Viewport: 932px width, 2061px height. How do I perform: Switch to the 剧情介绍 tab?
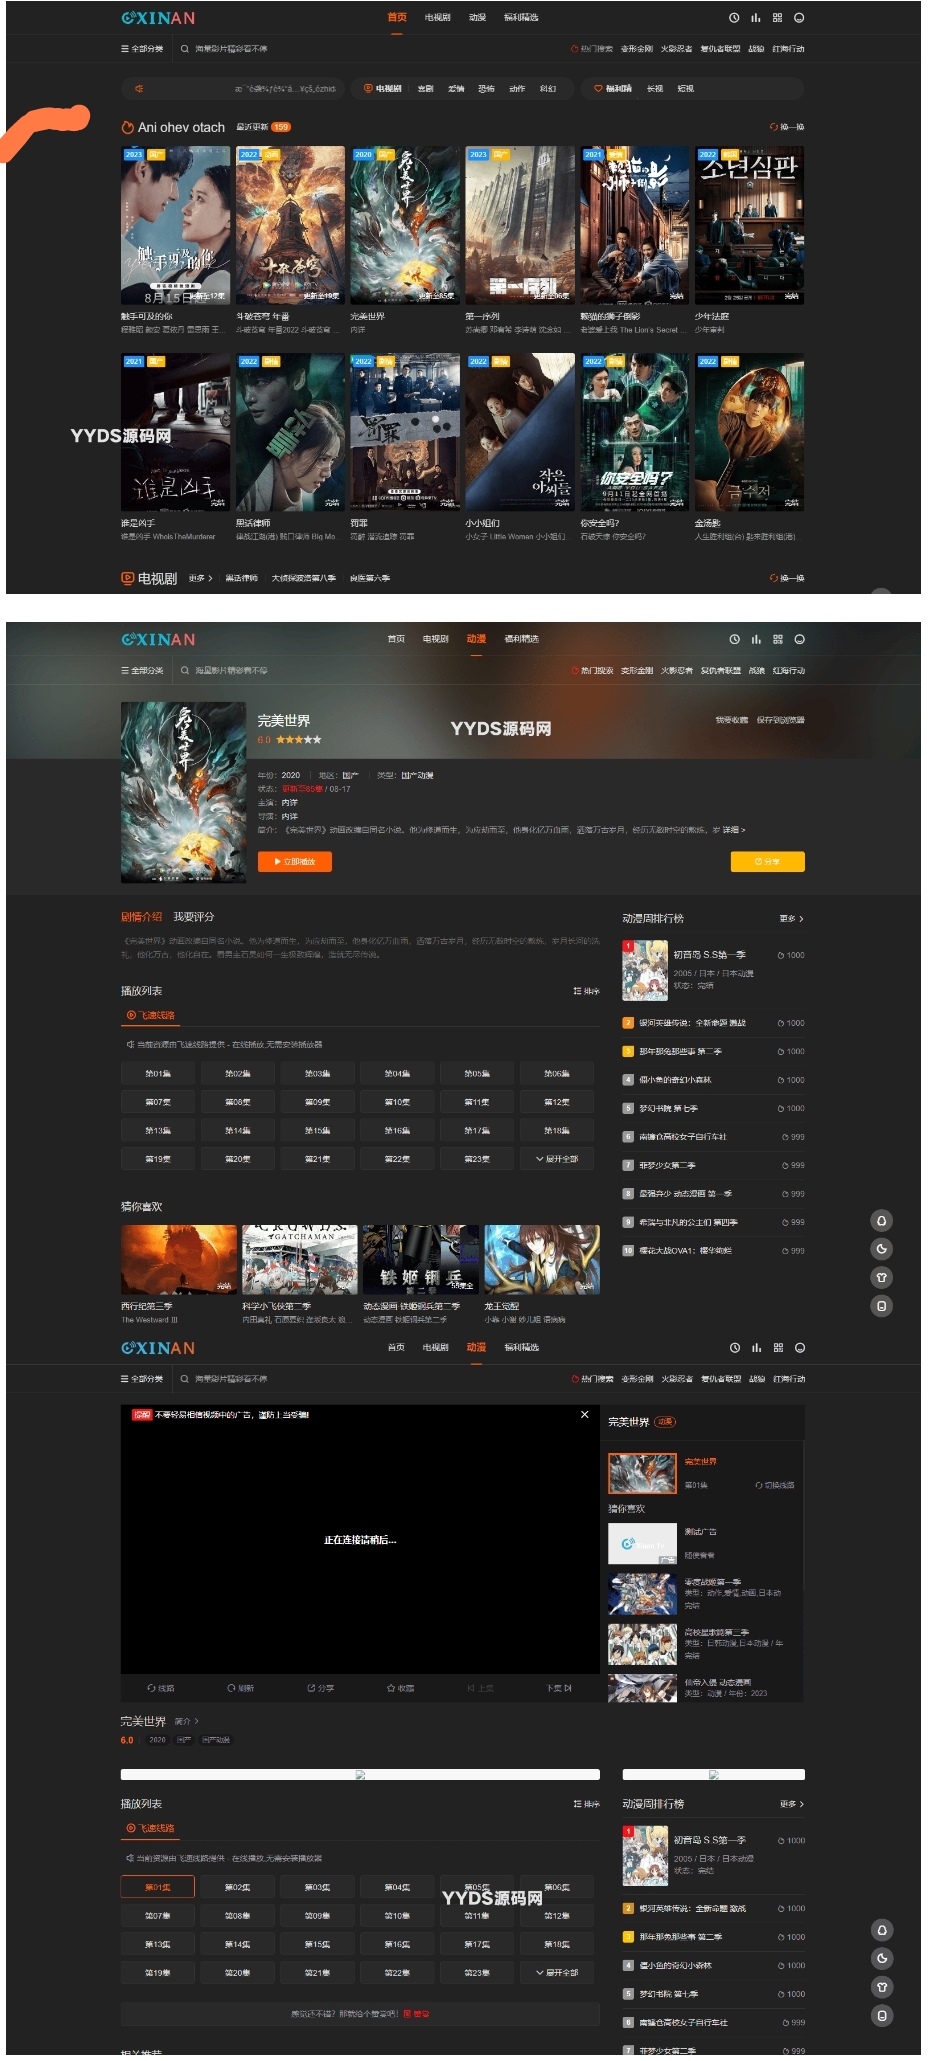pos(141,916)
